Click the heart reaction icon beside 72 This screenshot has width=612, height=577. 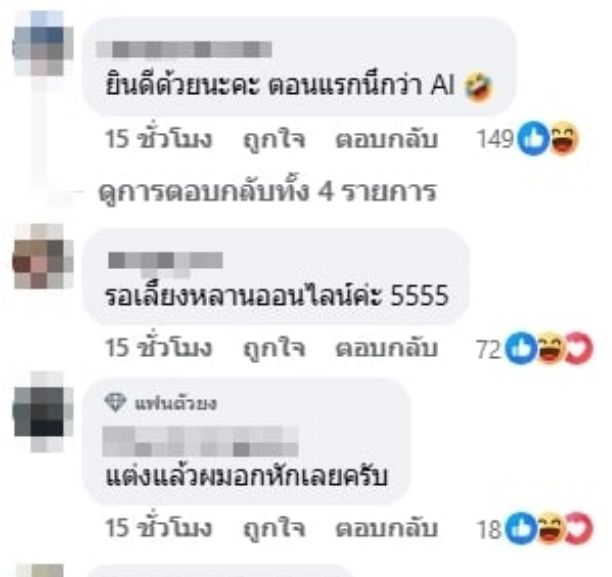click(579, 348)
